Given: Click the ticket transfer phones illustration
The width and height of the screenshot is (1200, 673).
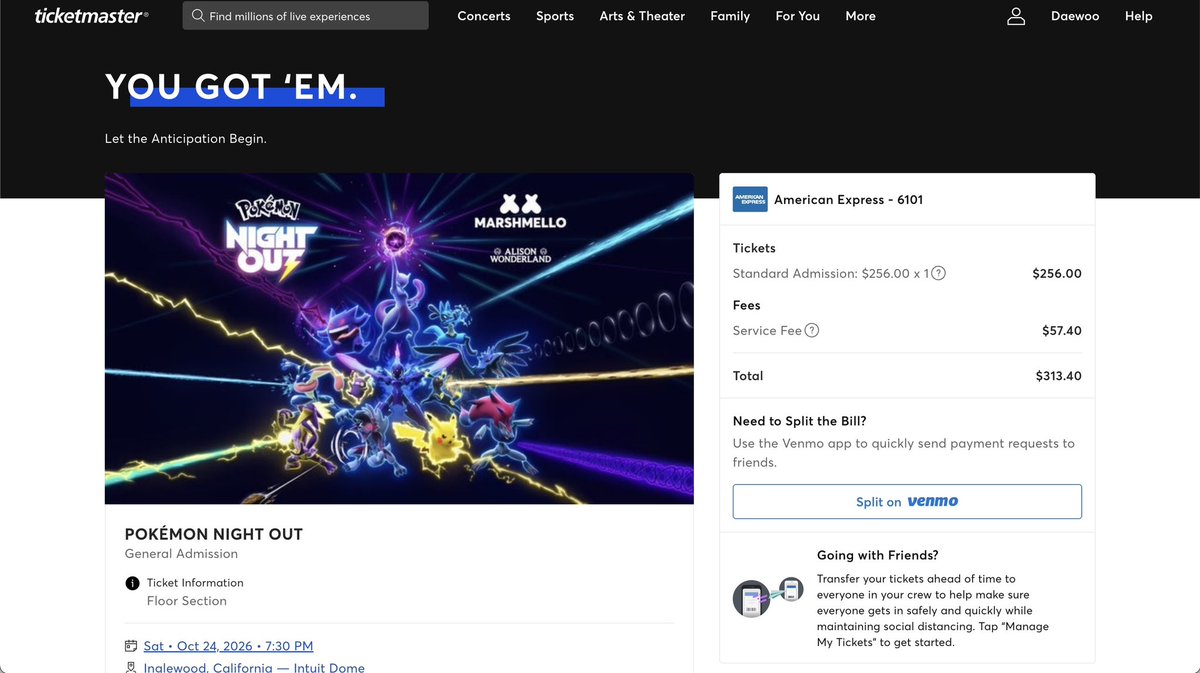Looking at the screenshot, I should click(x=768, y=596).
